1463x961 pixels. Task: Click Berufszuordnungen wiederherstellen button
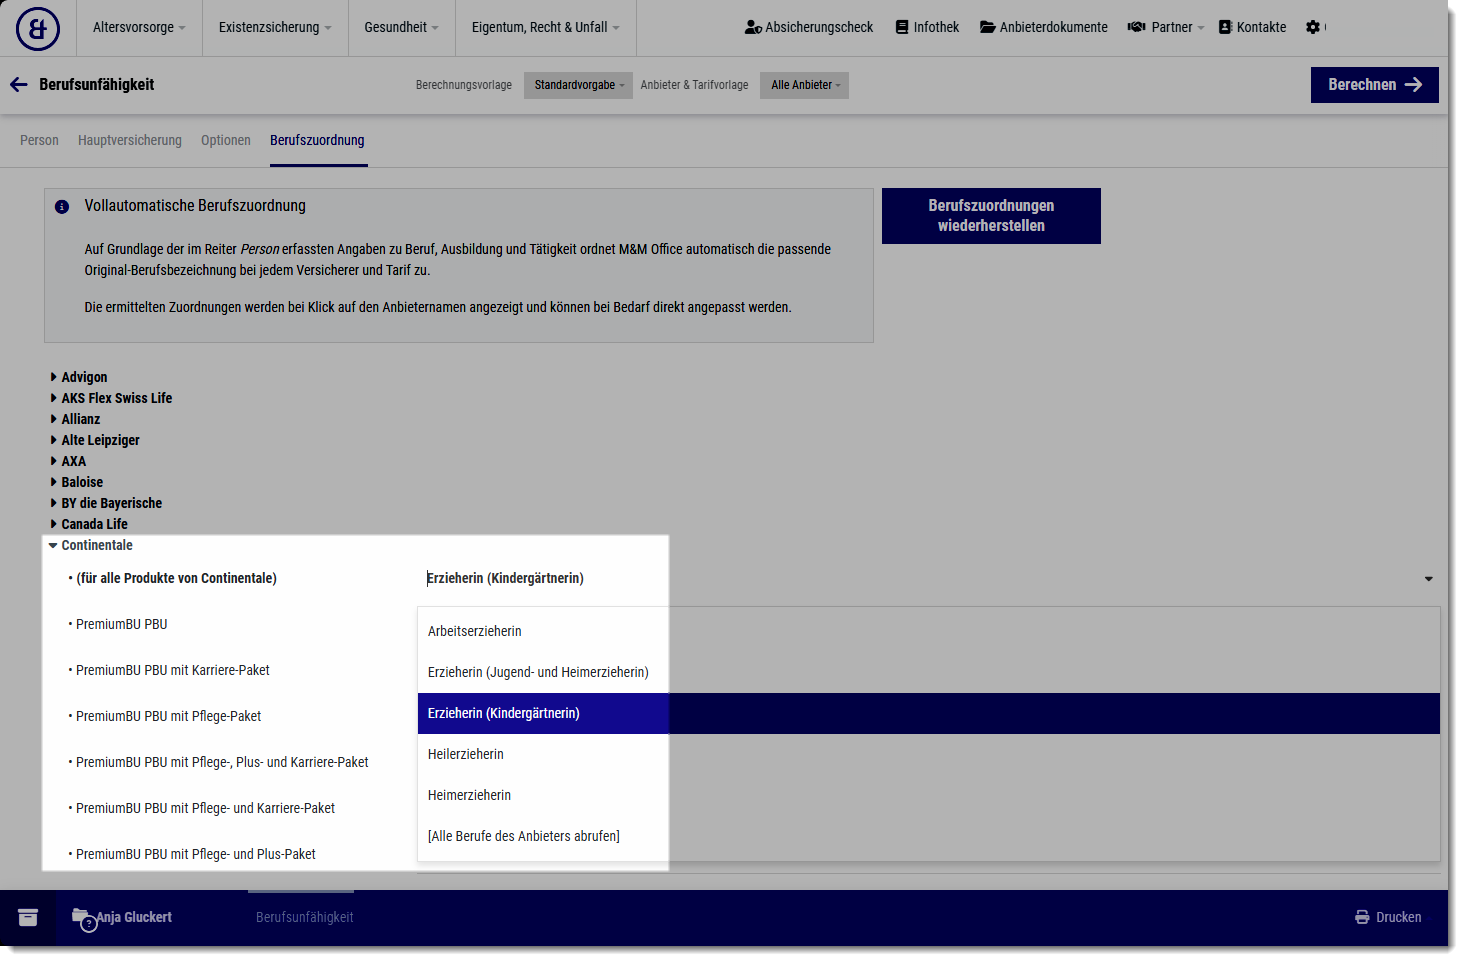click(991, 216)
